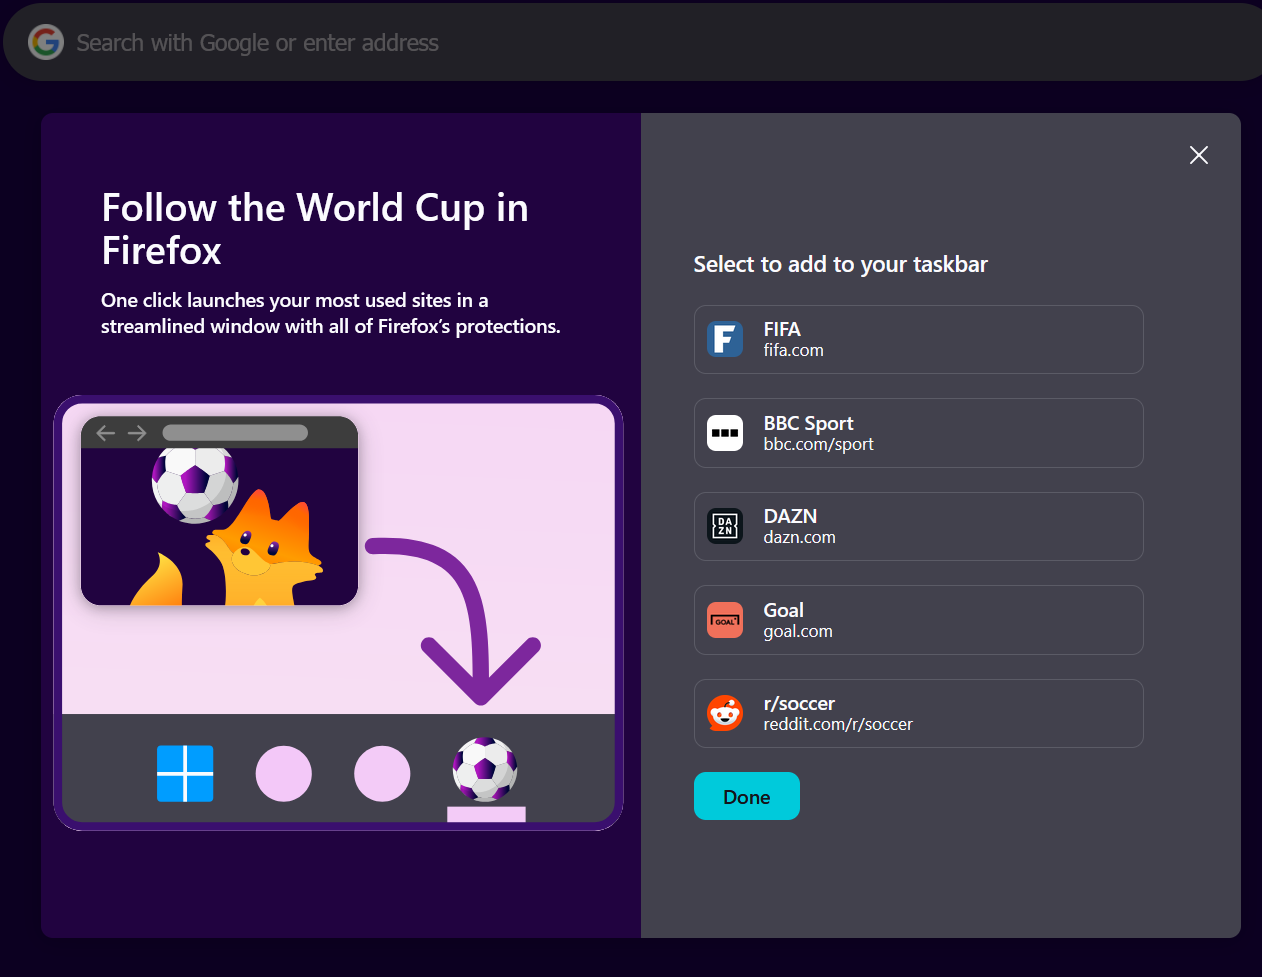
Task: Click the "One click launches your most used sites" text
Action: (330, 313)
